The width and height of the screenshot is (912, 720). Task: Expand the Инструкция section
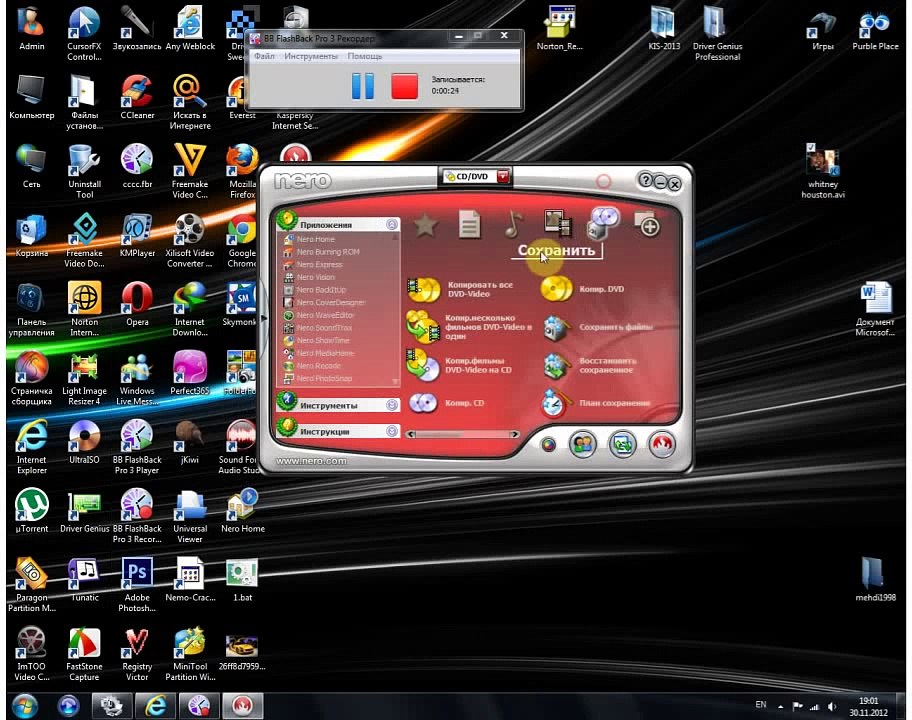[x=392, y=432]
